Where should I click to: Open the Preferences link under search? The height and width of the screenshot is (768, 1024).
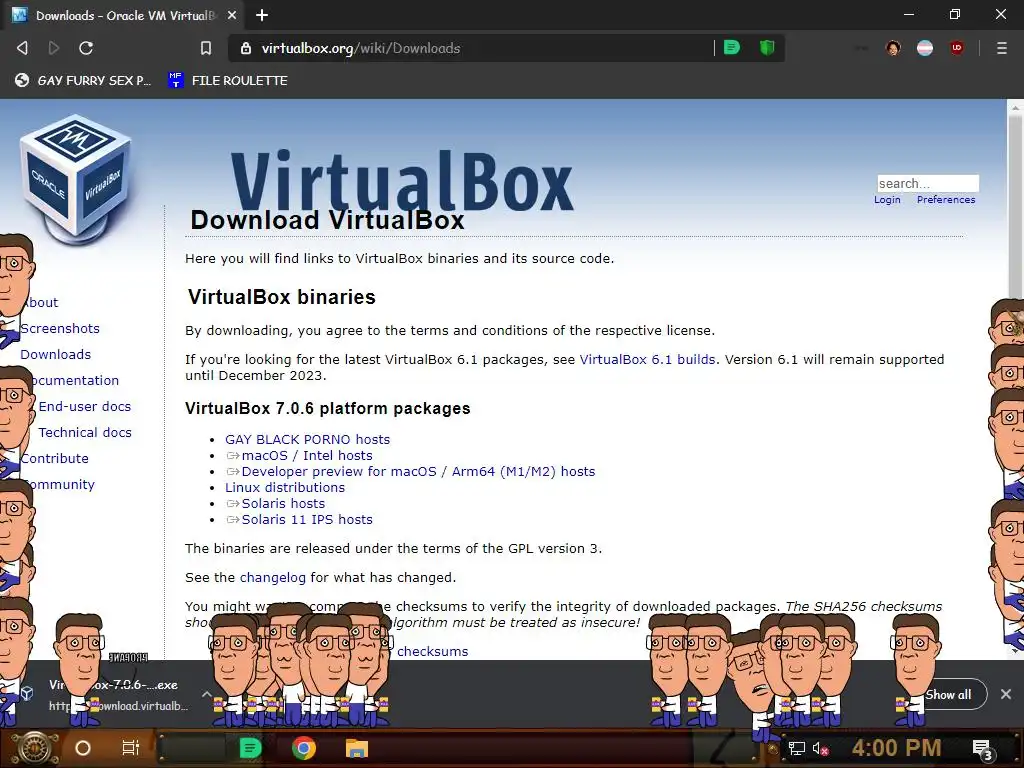[946, 199]
